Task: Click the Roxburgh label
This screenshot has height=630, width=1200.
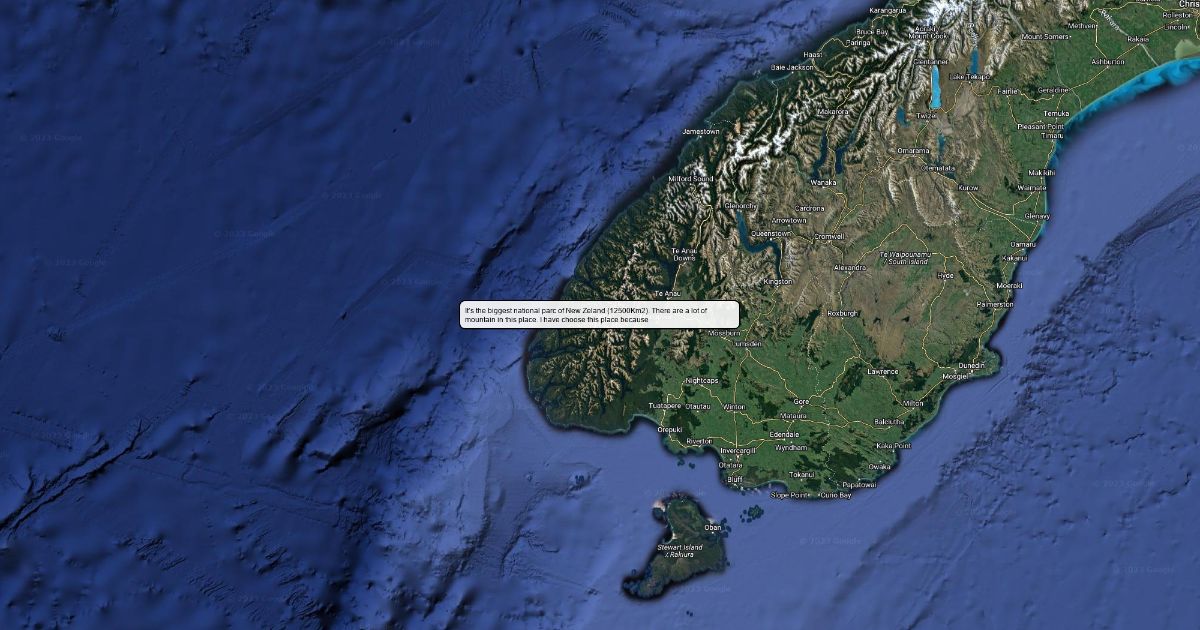Action: point(843,313)
